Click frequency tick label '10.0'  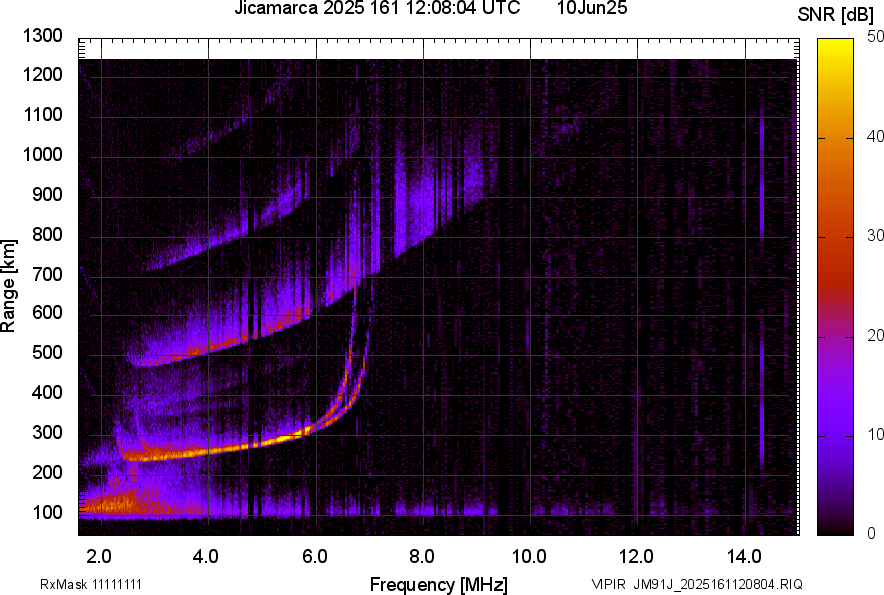click(529, 557)
